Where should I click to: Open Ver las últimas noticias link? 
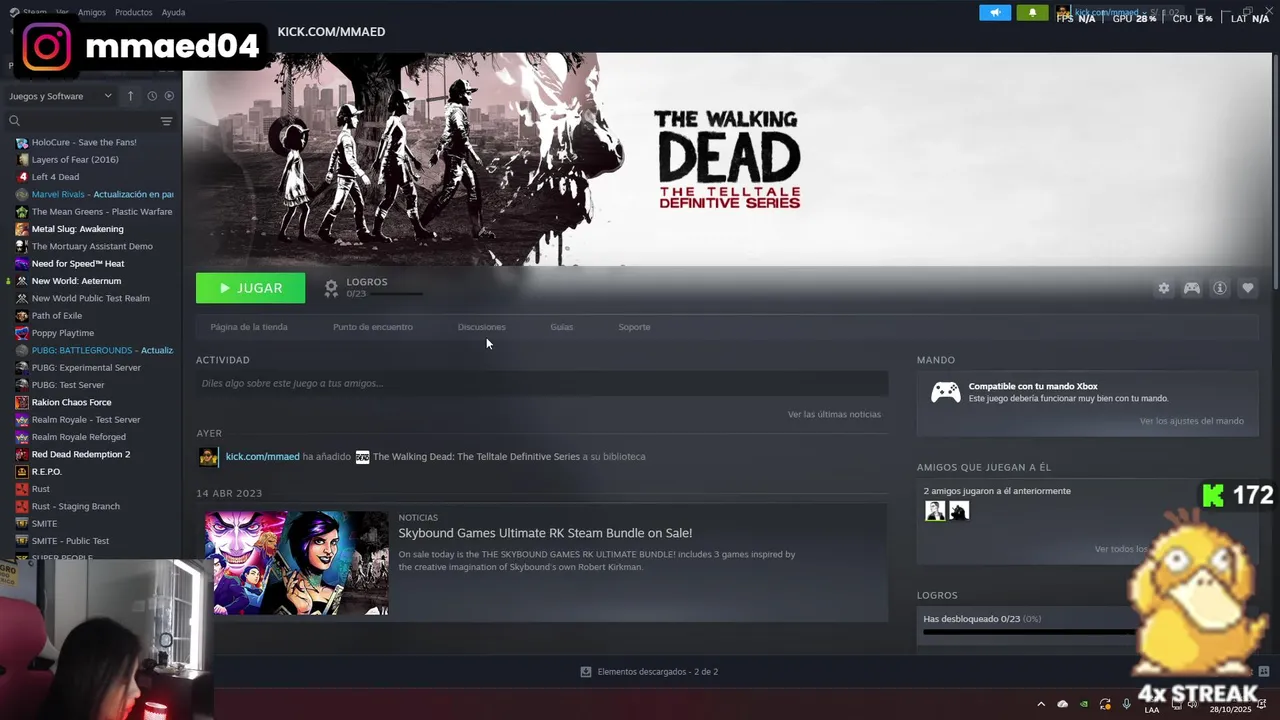(834, 414)
